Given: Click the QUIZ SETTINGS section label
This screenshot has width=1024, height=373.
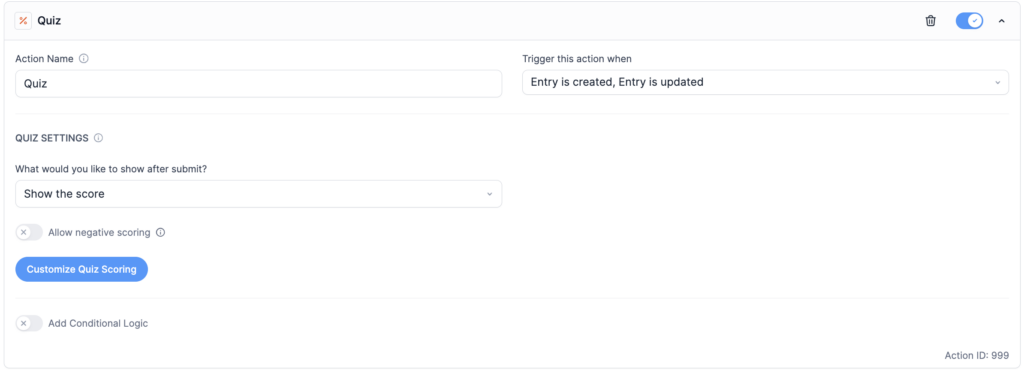Looking at the screenshot, I should tap(52, 138).
